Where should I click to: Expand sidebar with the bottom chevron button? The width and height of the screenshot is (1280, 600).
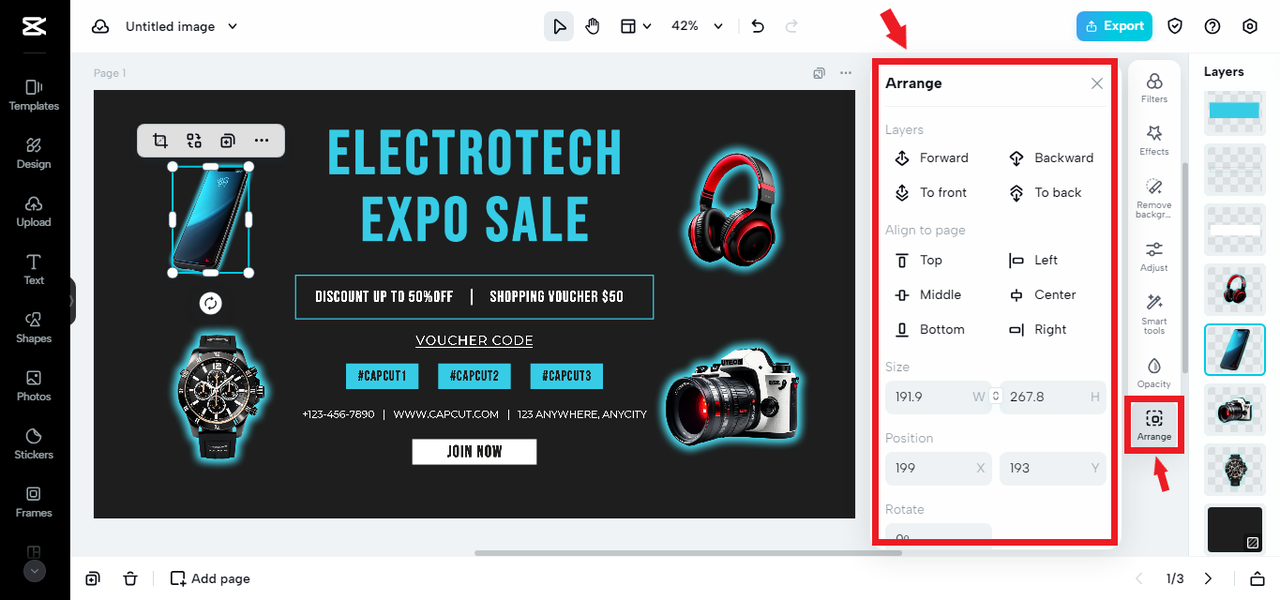coord(34,571)
